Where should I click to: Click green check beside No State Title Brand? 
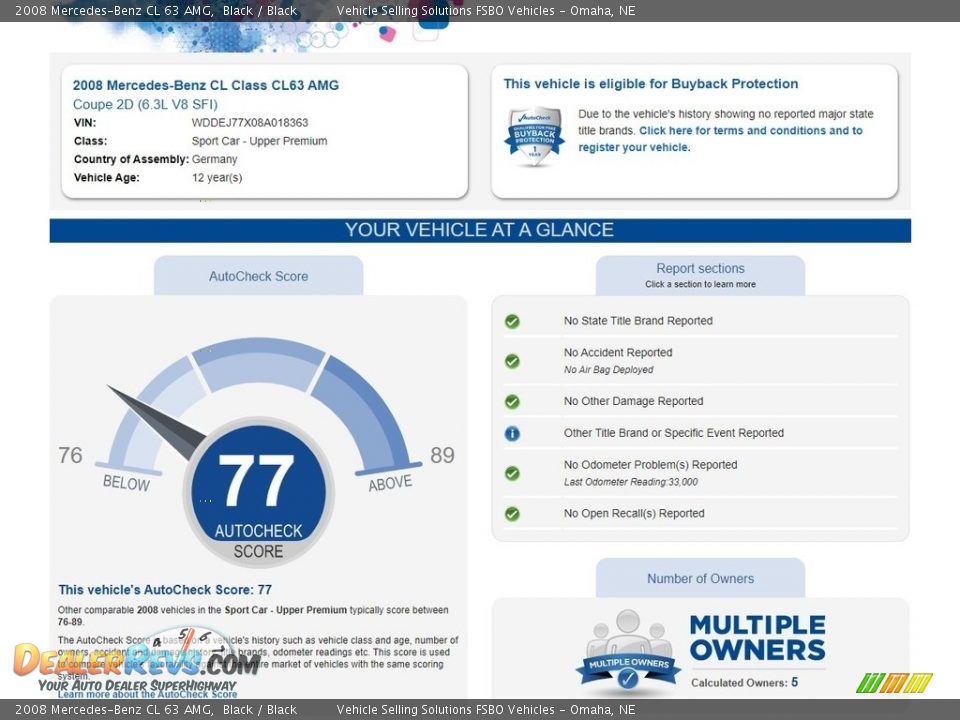coord(512,321)
